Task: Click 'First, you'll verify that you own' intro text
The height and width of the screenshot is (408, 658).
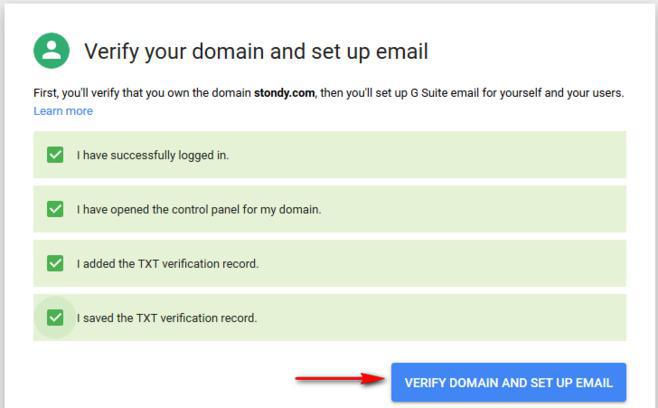Action: (120, 93)
